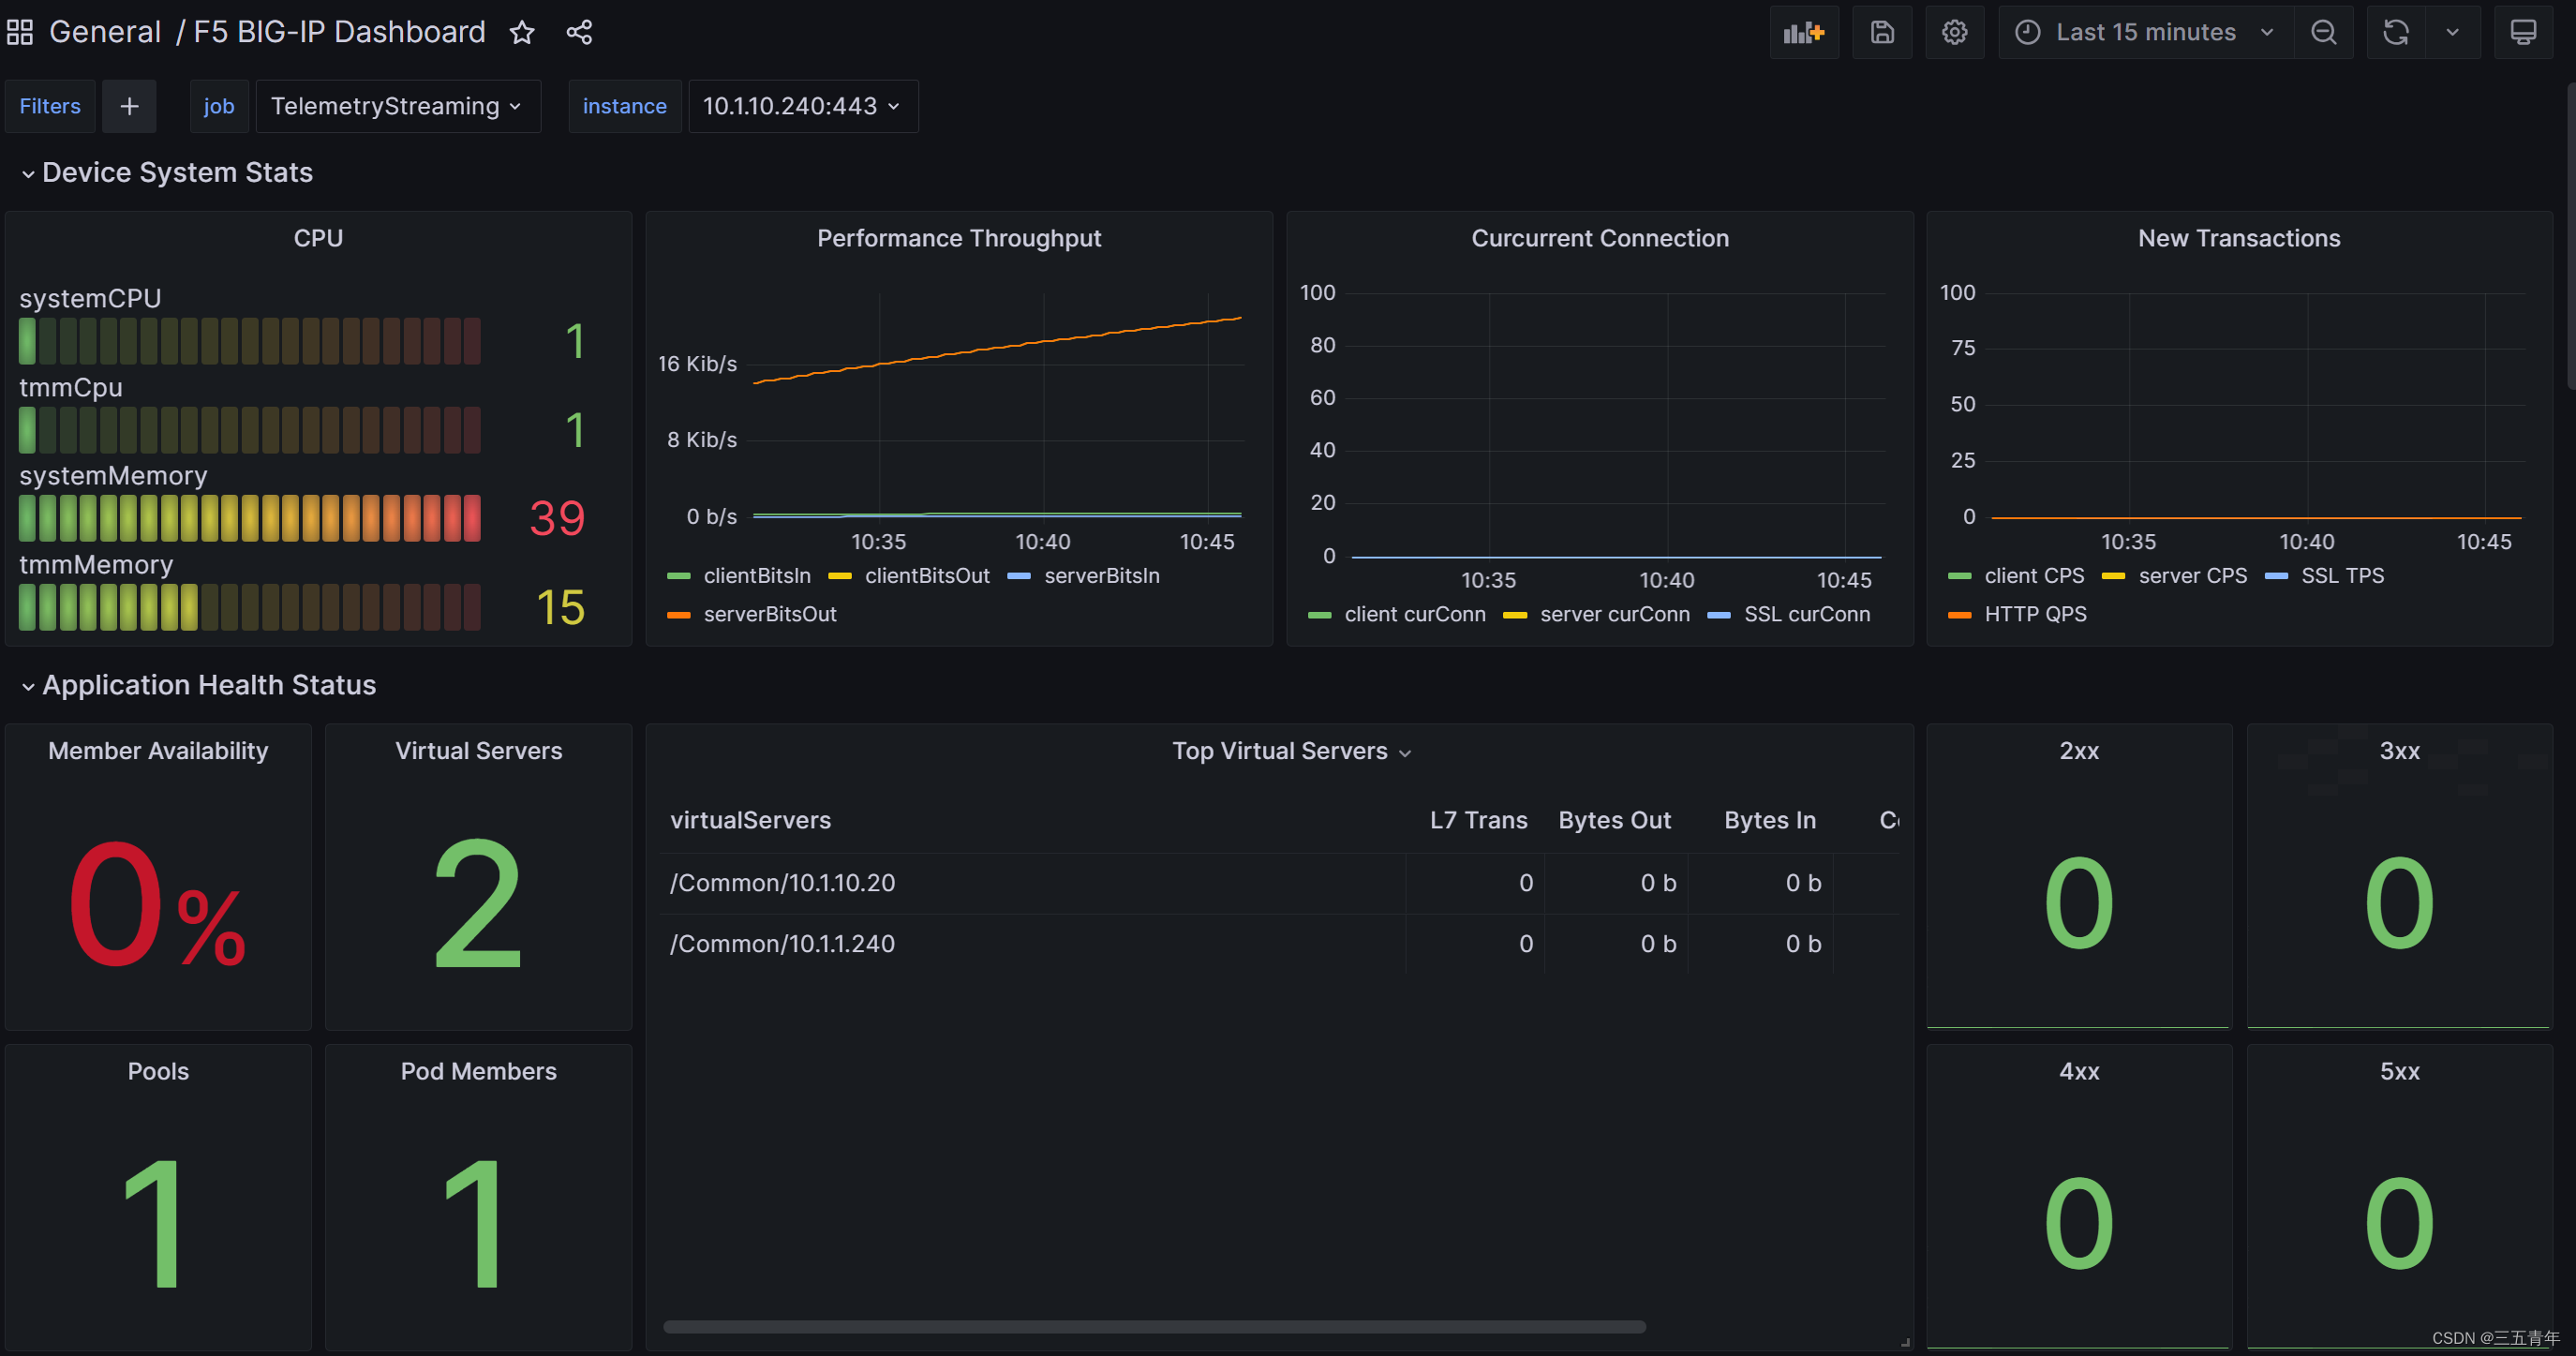Open the Performance Throughput panel title

click(x=959, y=238)
